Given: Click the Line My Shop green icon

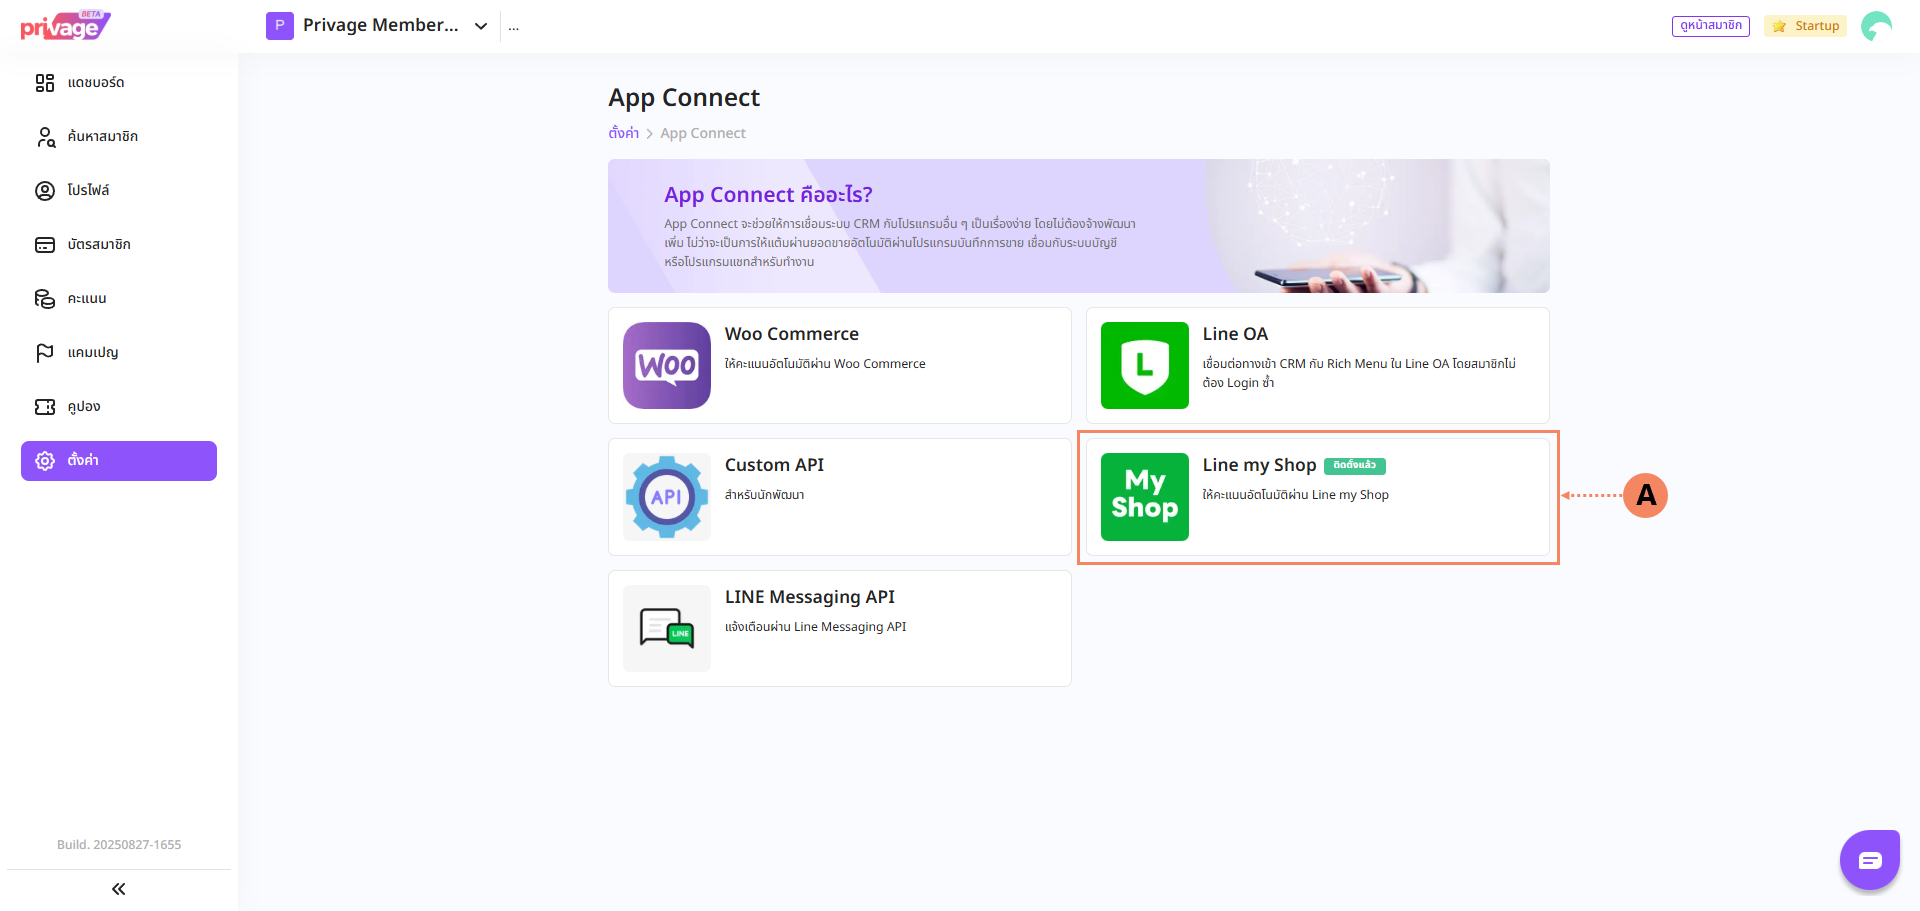Looking at the screenshot, I should click(1144, 497).
